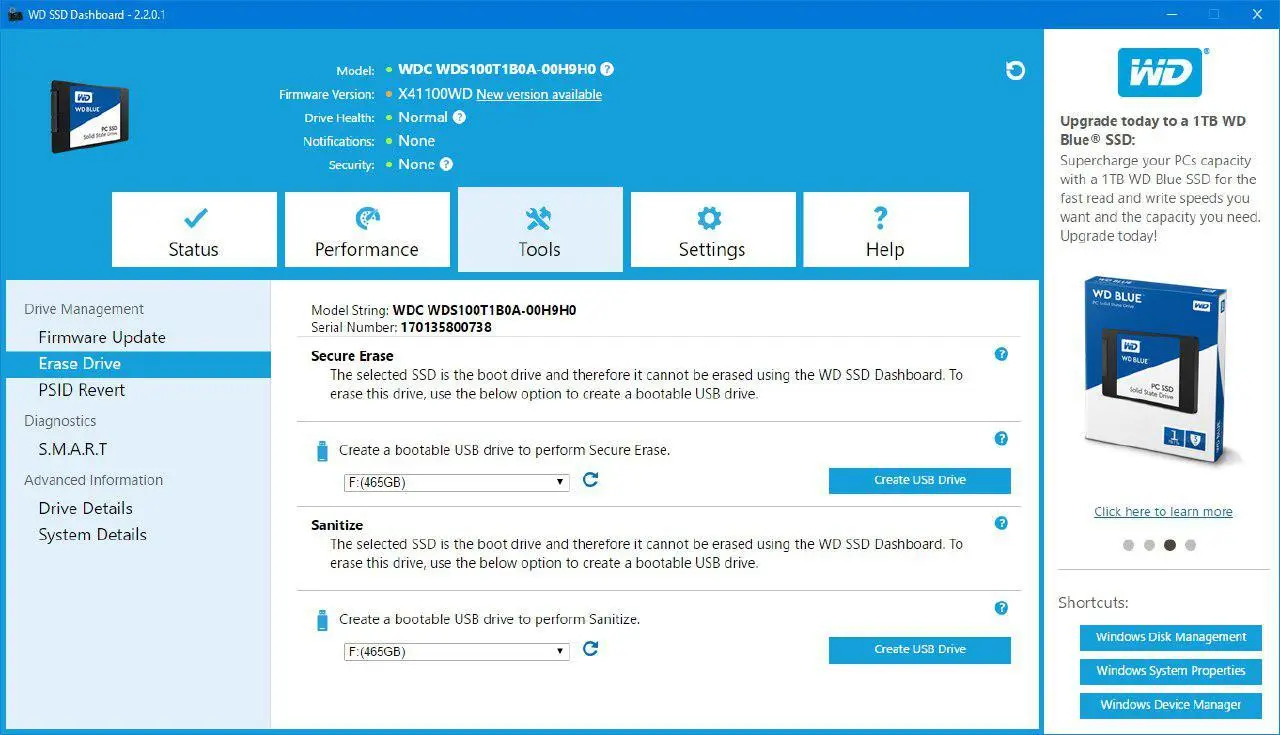Open the Sanitize USB drive dropdown

point(457,651)
